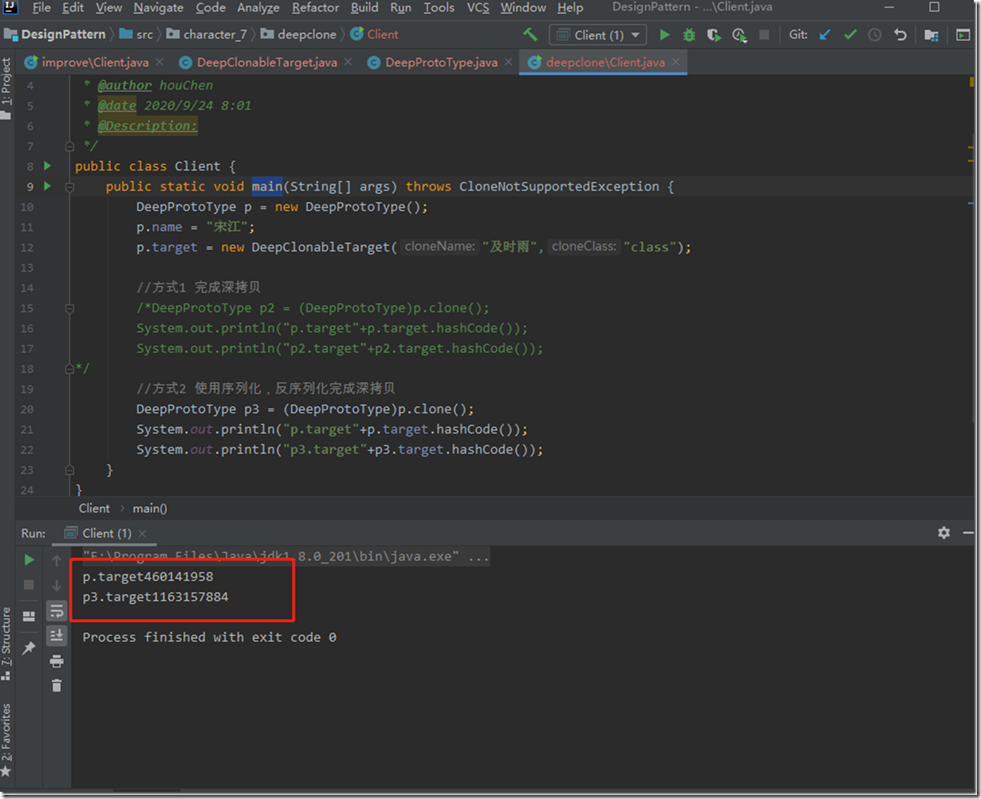Clear console output with trash icon
This screenshot has height=799, width=981.
(57, 685)
